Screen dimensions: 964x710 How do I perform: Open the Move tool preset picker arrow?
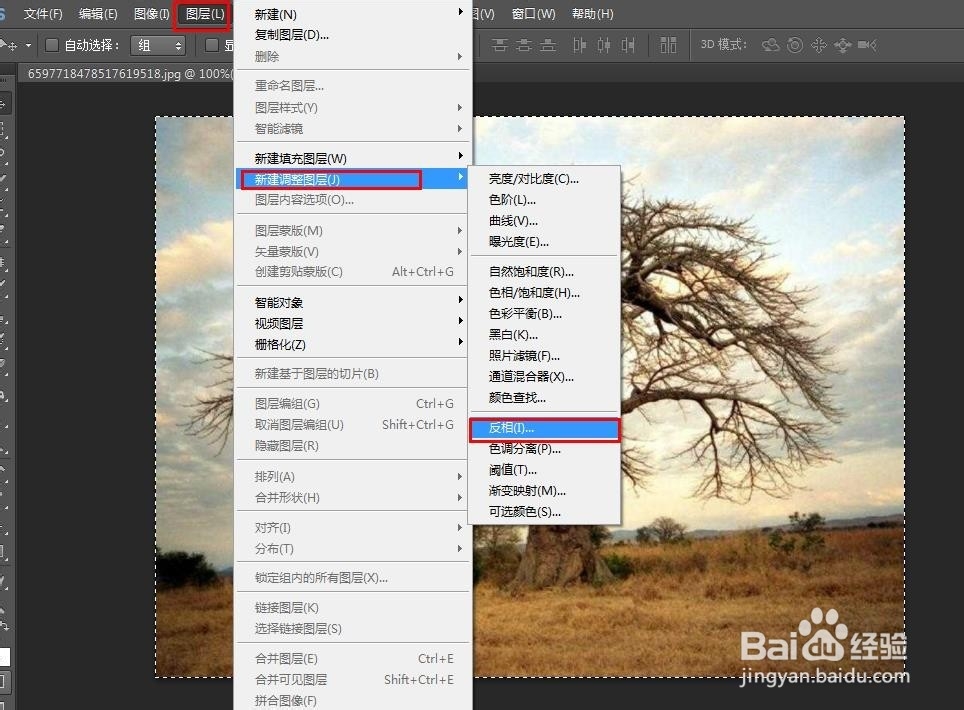(x=28, y=45)
